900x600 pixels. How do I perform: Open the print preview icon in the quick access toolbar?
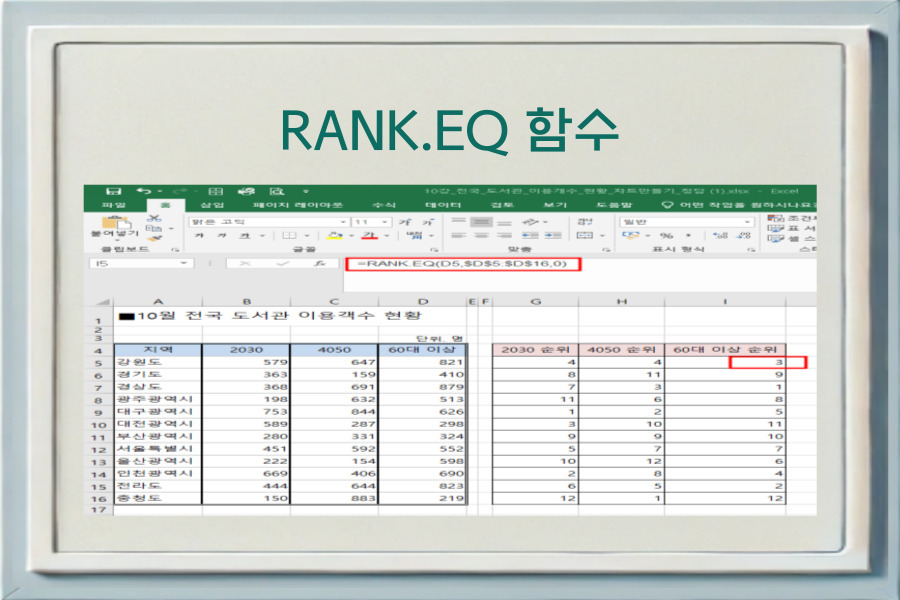[x=277, y=191]
